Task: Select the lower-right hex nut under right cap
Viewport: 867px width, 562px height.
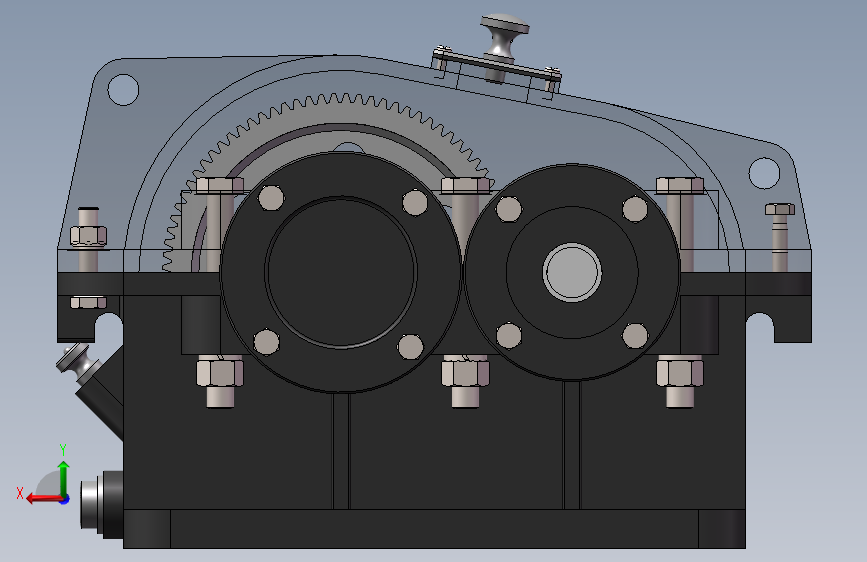Action: click(x=680, y=372)
